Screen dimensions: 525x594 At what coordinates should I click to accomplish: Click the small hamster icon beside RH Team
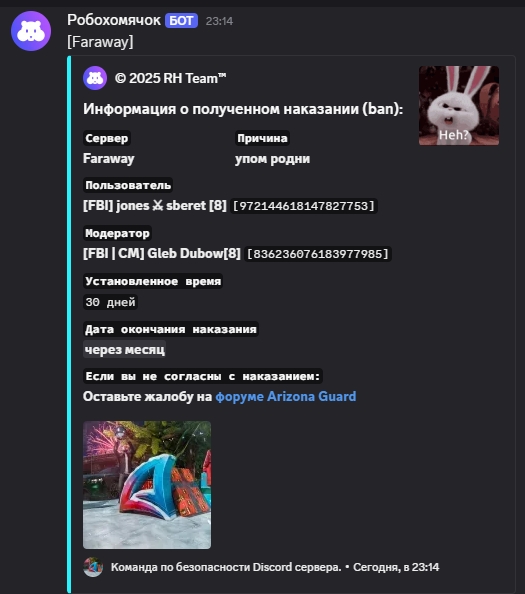(95, 78)
